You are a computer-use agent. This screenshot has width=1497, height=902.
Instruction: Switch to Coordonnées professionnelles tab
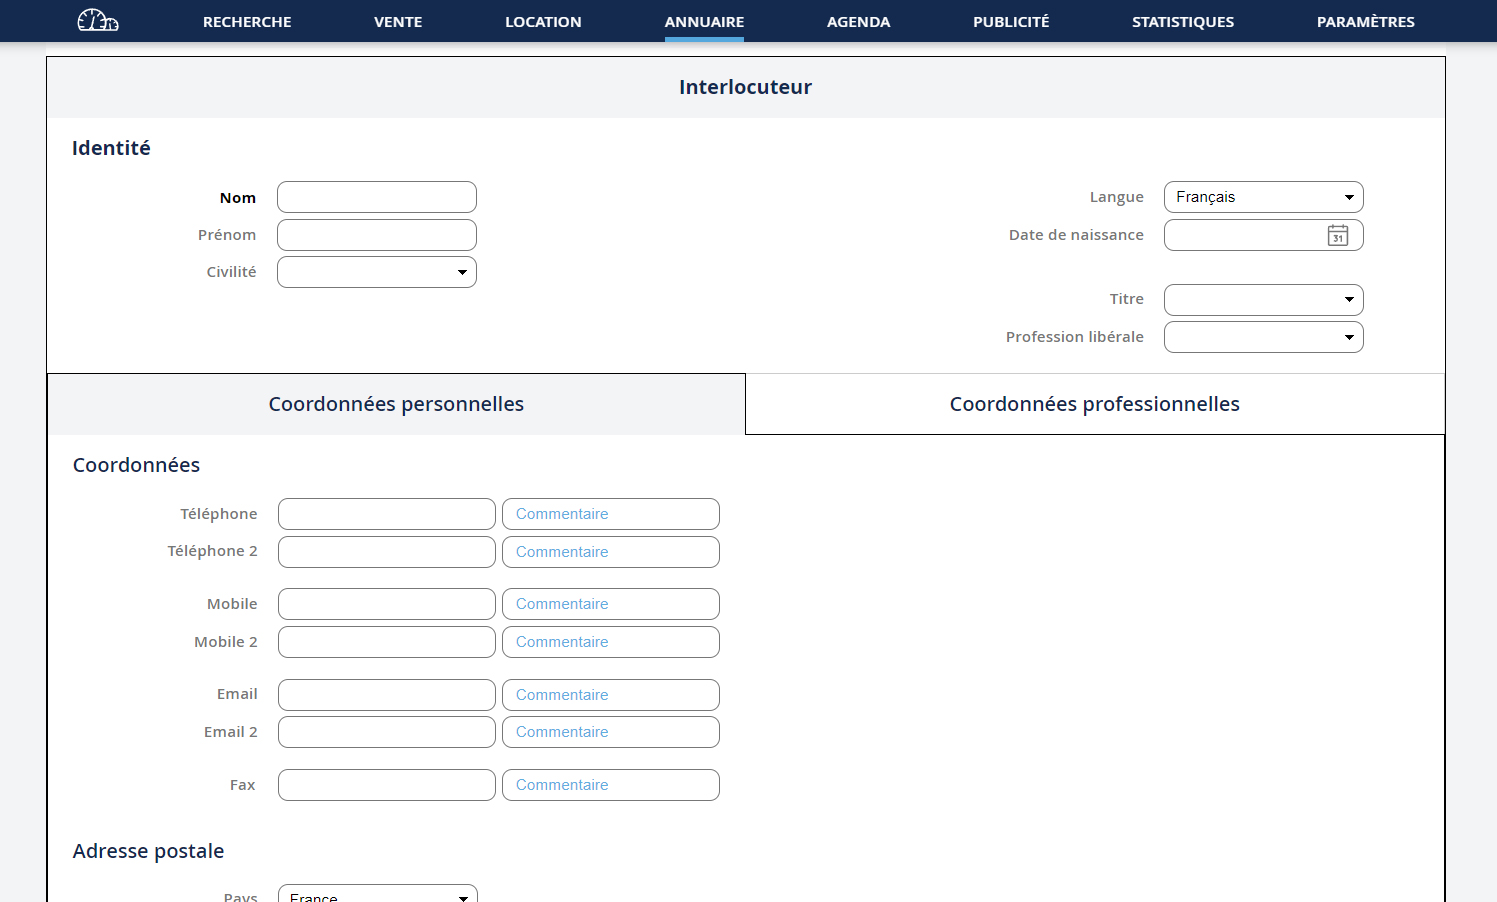click(x=1094, y=404)
